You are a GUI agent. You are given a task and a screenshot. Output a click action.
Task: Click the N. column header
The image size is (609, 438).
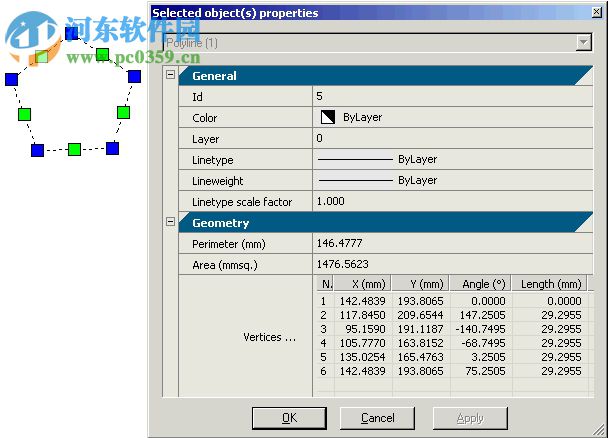pyautogui.click(x=325, y=284)
